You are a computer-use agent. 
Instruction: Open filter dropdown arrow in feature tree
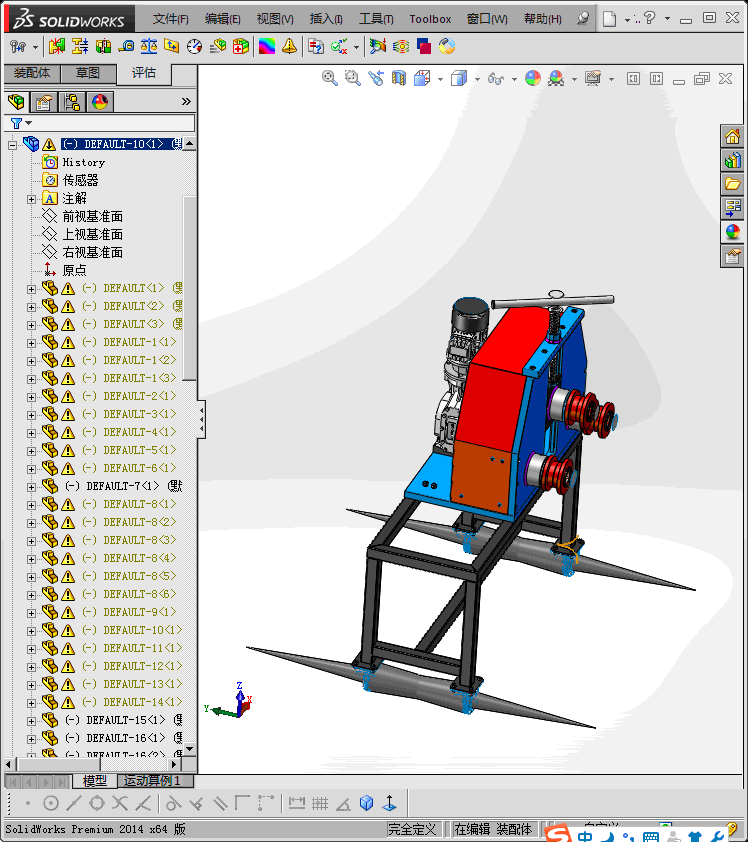[x=28, y=123]
